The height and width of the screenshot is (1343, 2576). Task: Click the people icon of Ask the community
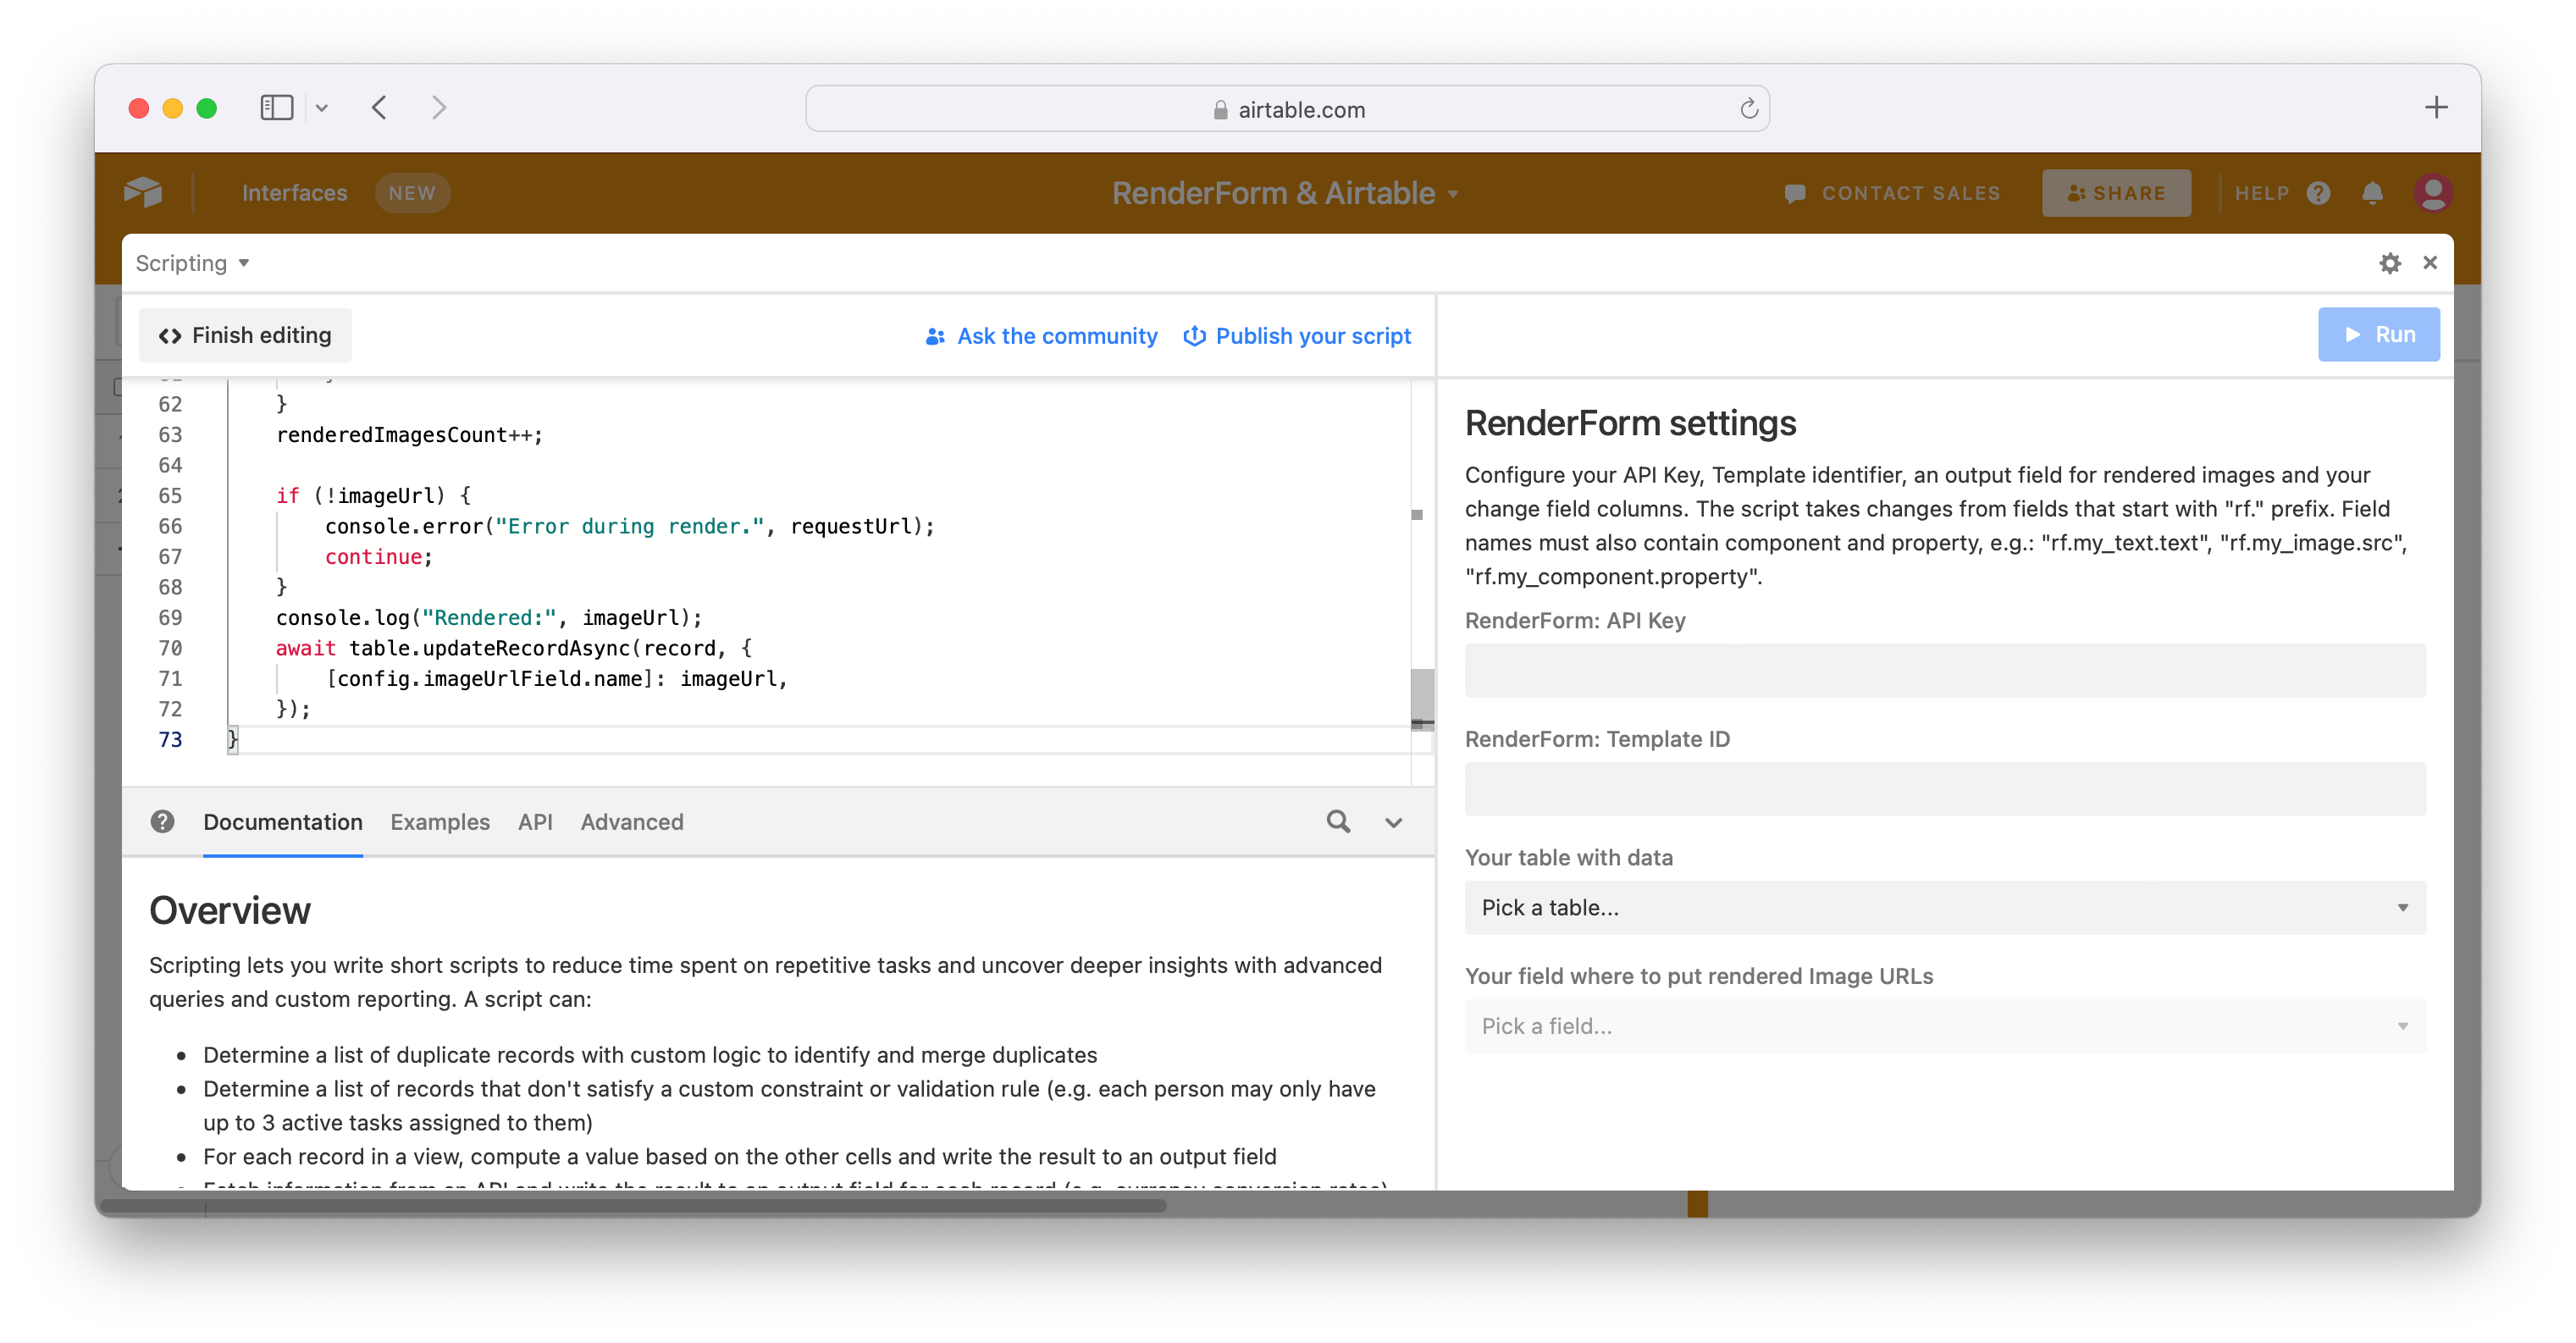coord(934,336)
